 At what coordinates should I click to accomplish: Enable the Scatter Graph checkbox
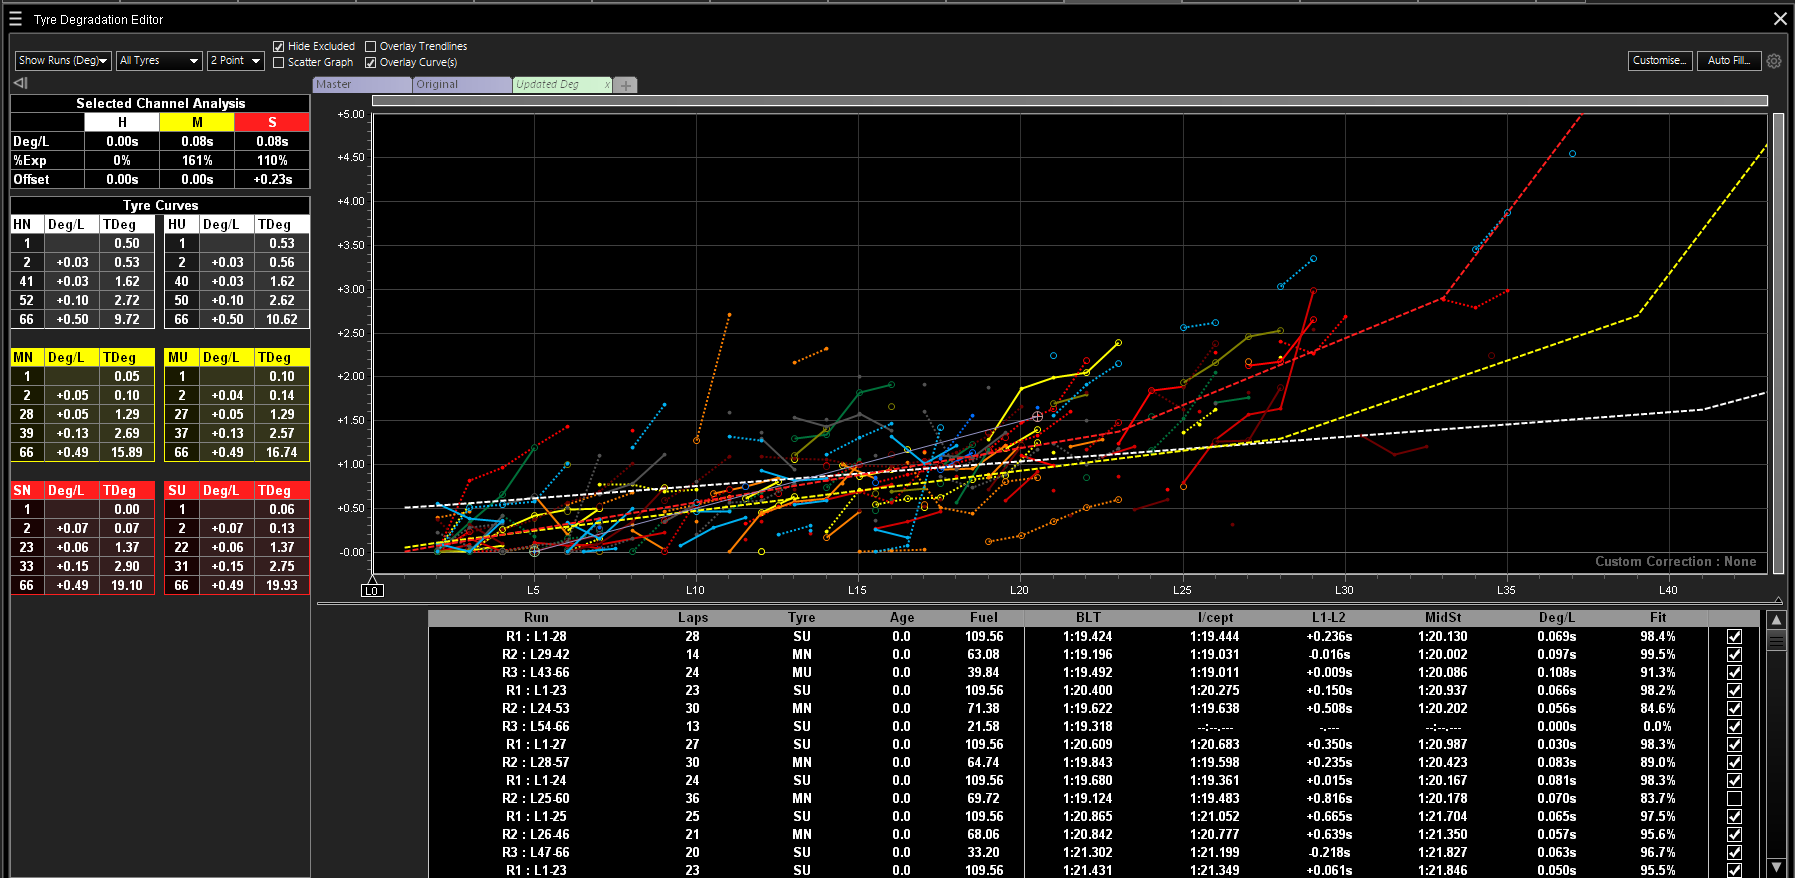click(279, 62)
